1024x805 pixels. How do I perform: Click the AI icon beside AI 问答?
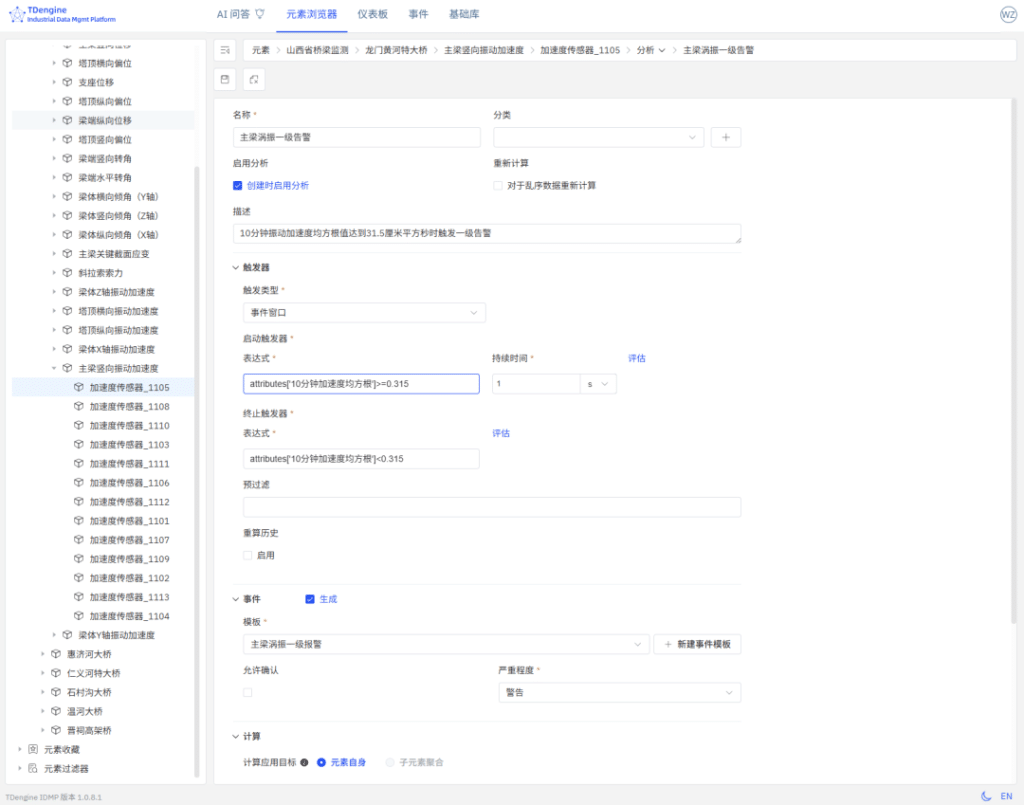(x=260, y=14)
